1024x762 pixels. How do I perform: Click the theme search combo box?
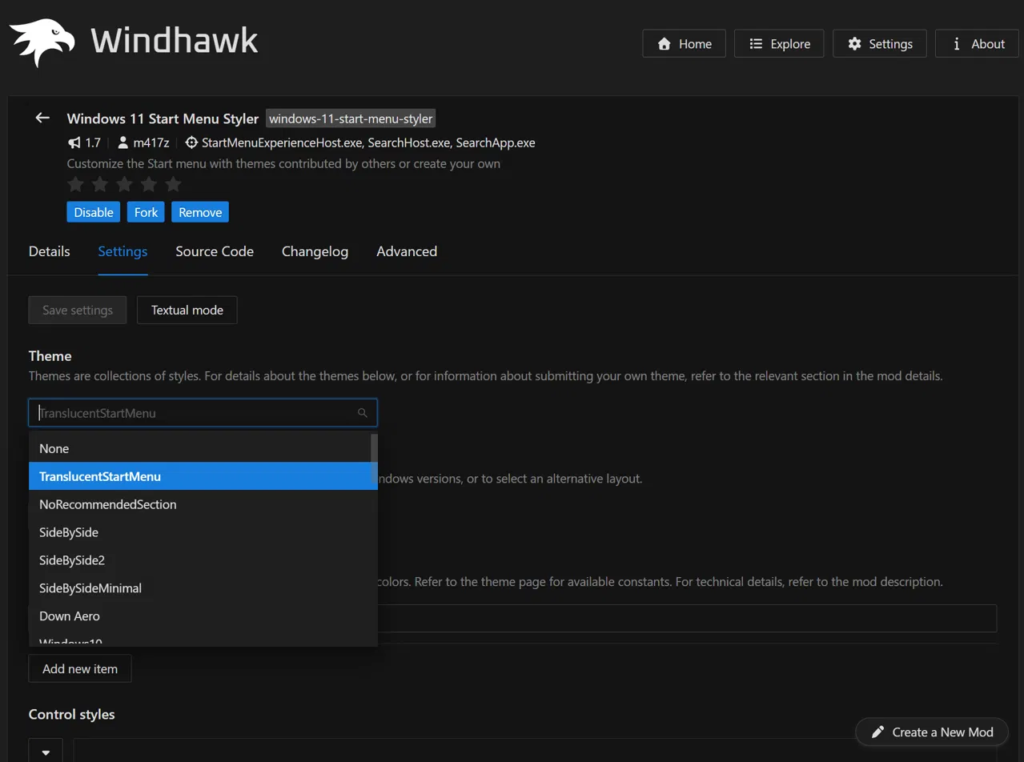[203, 413]
